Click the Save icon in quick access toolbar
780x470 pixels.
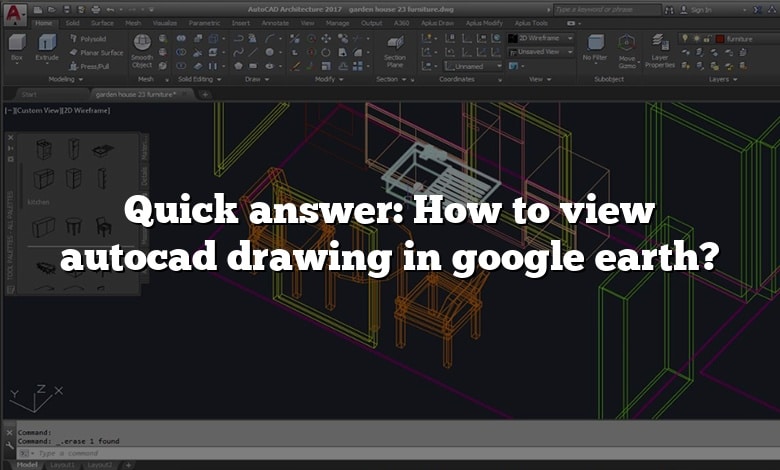67,10
